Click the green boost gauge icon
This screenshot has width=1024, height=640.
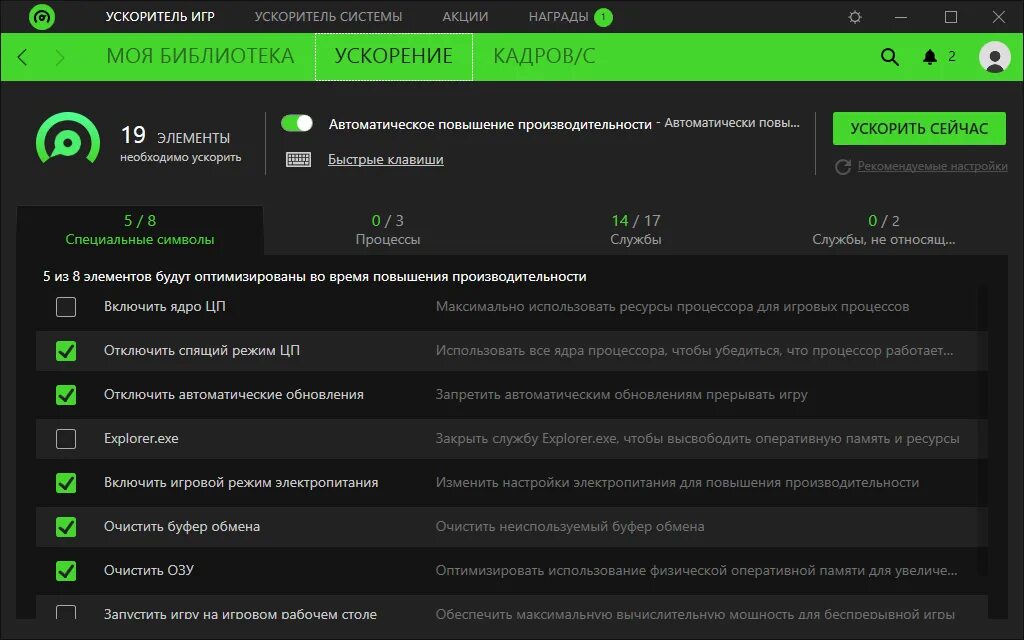point(68,138)
